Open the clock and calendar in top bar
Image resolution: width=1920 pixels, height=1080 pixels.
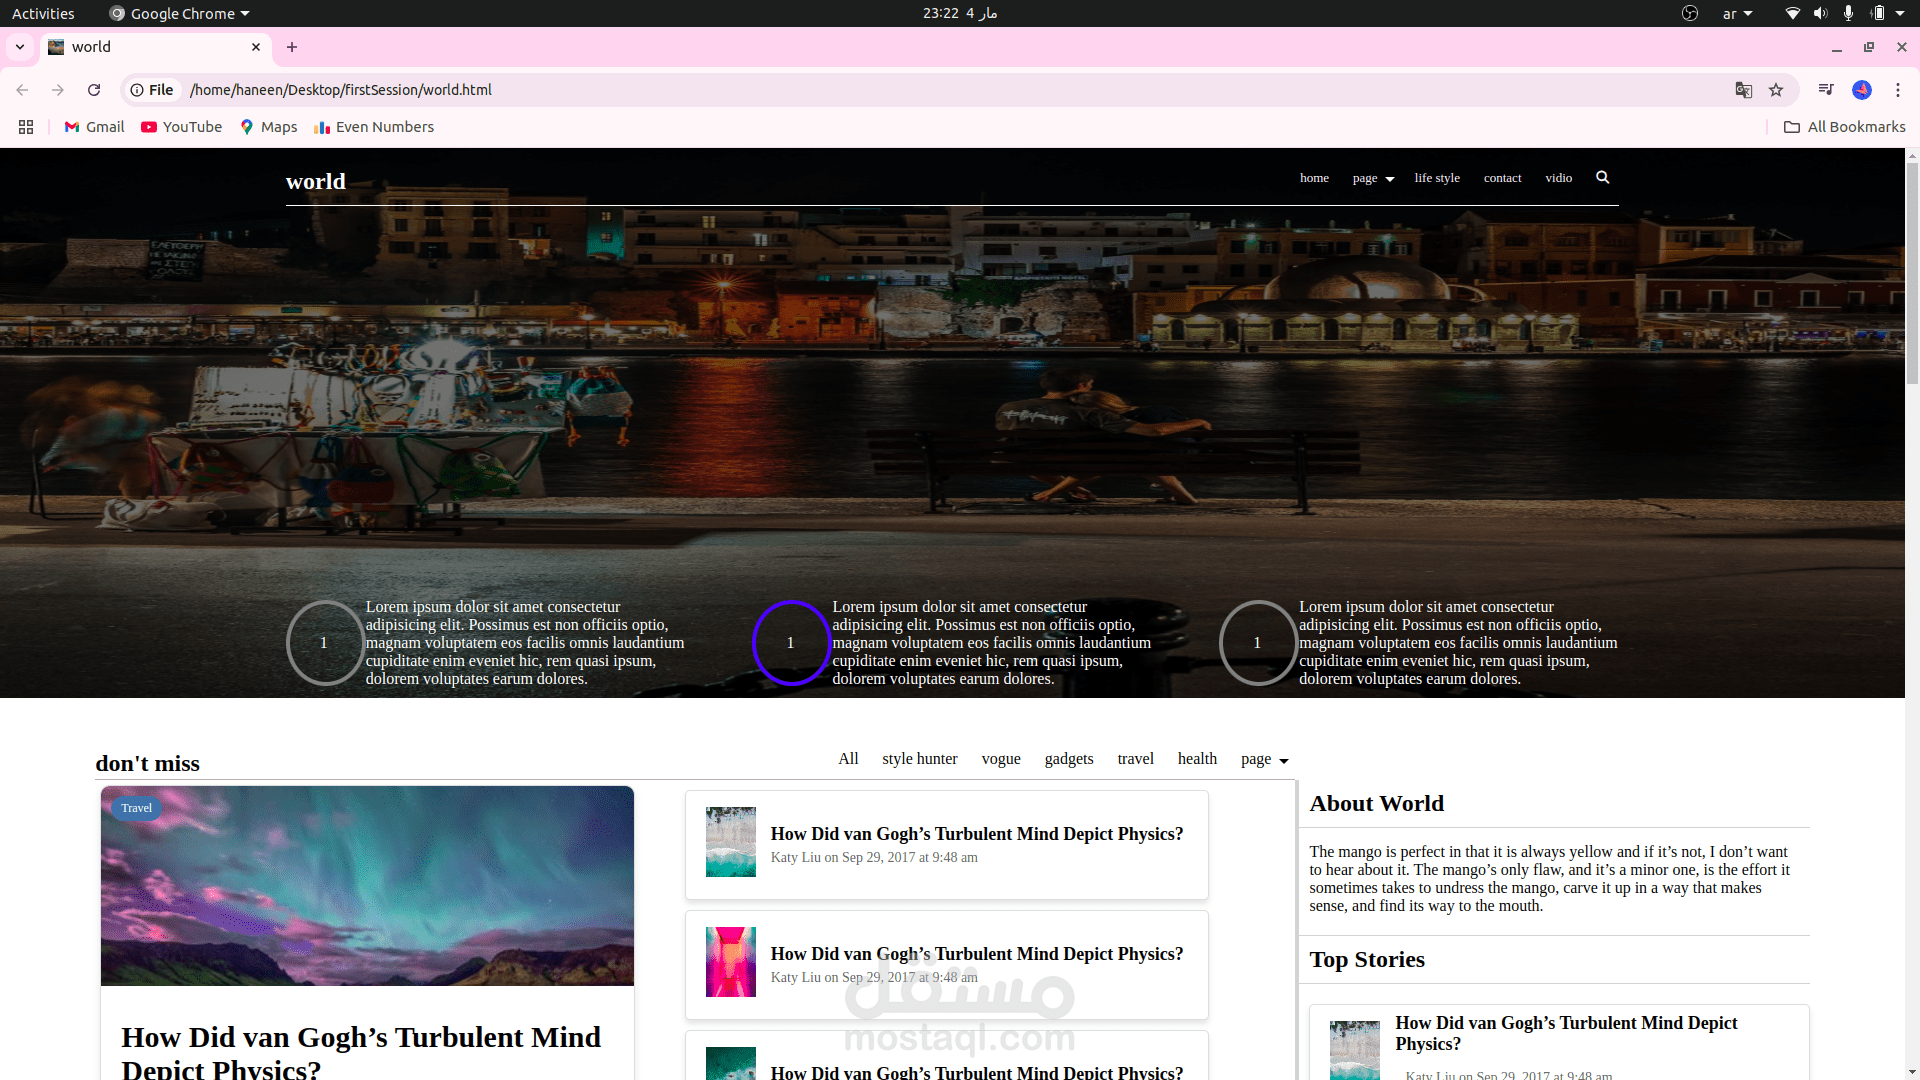960,13
